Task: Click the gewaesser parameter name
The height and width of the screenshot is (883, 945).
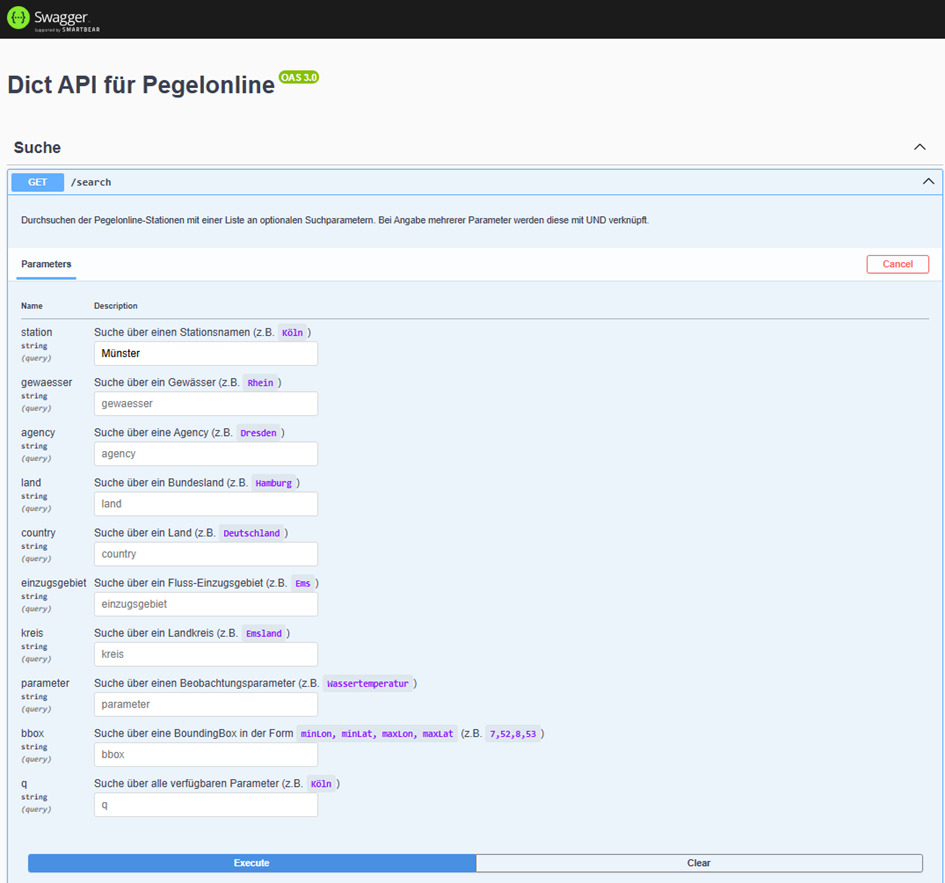Action: (46, 382)
